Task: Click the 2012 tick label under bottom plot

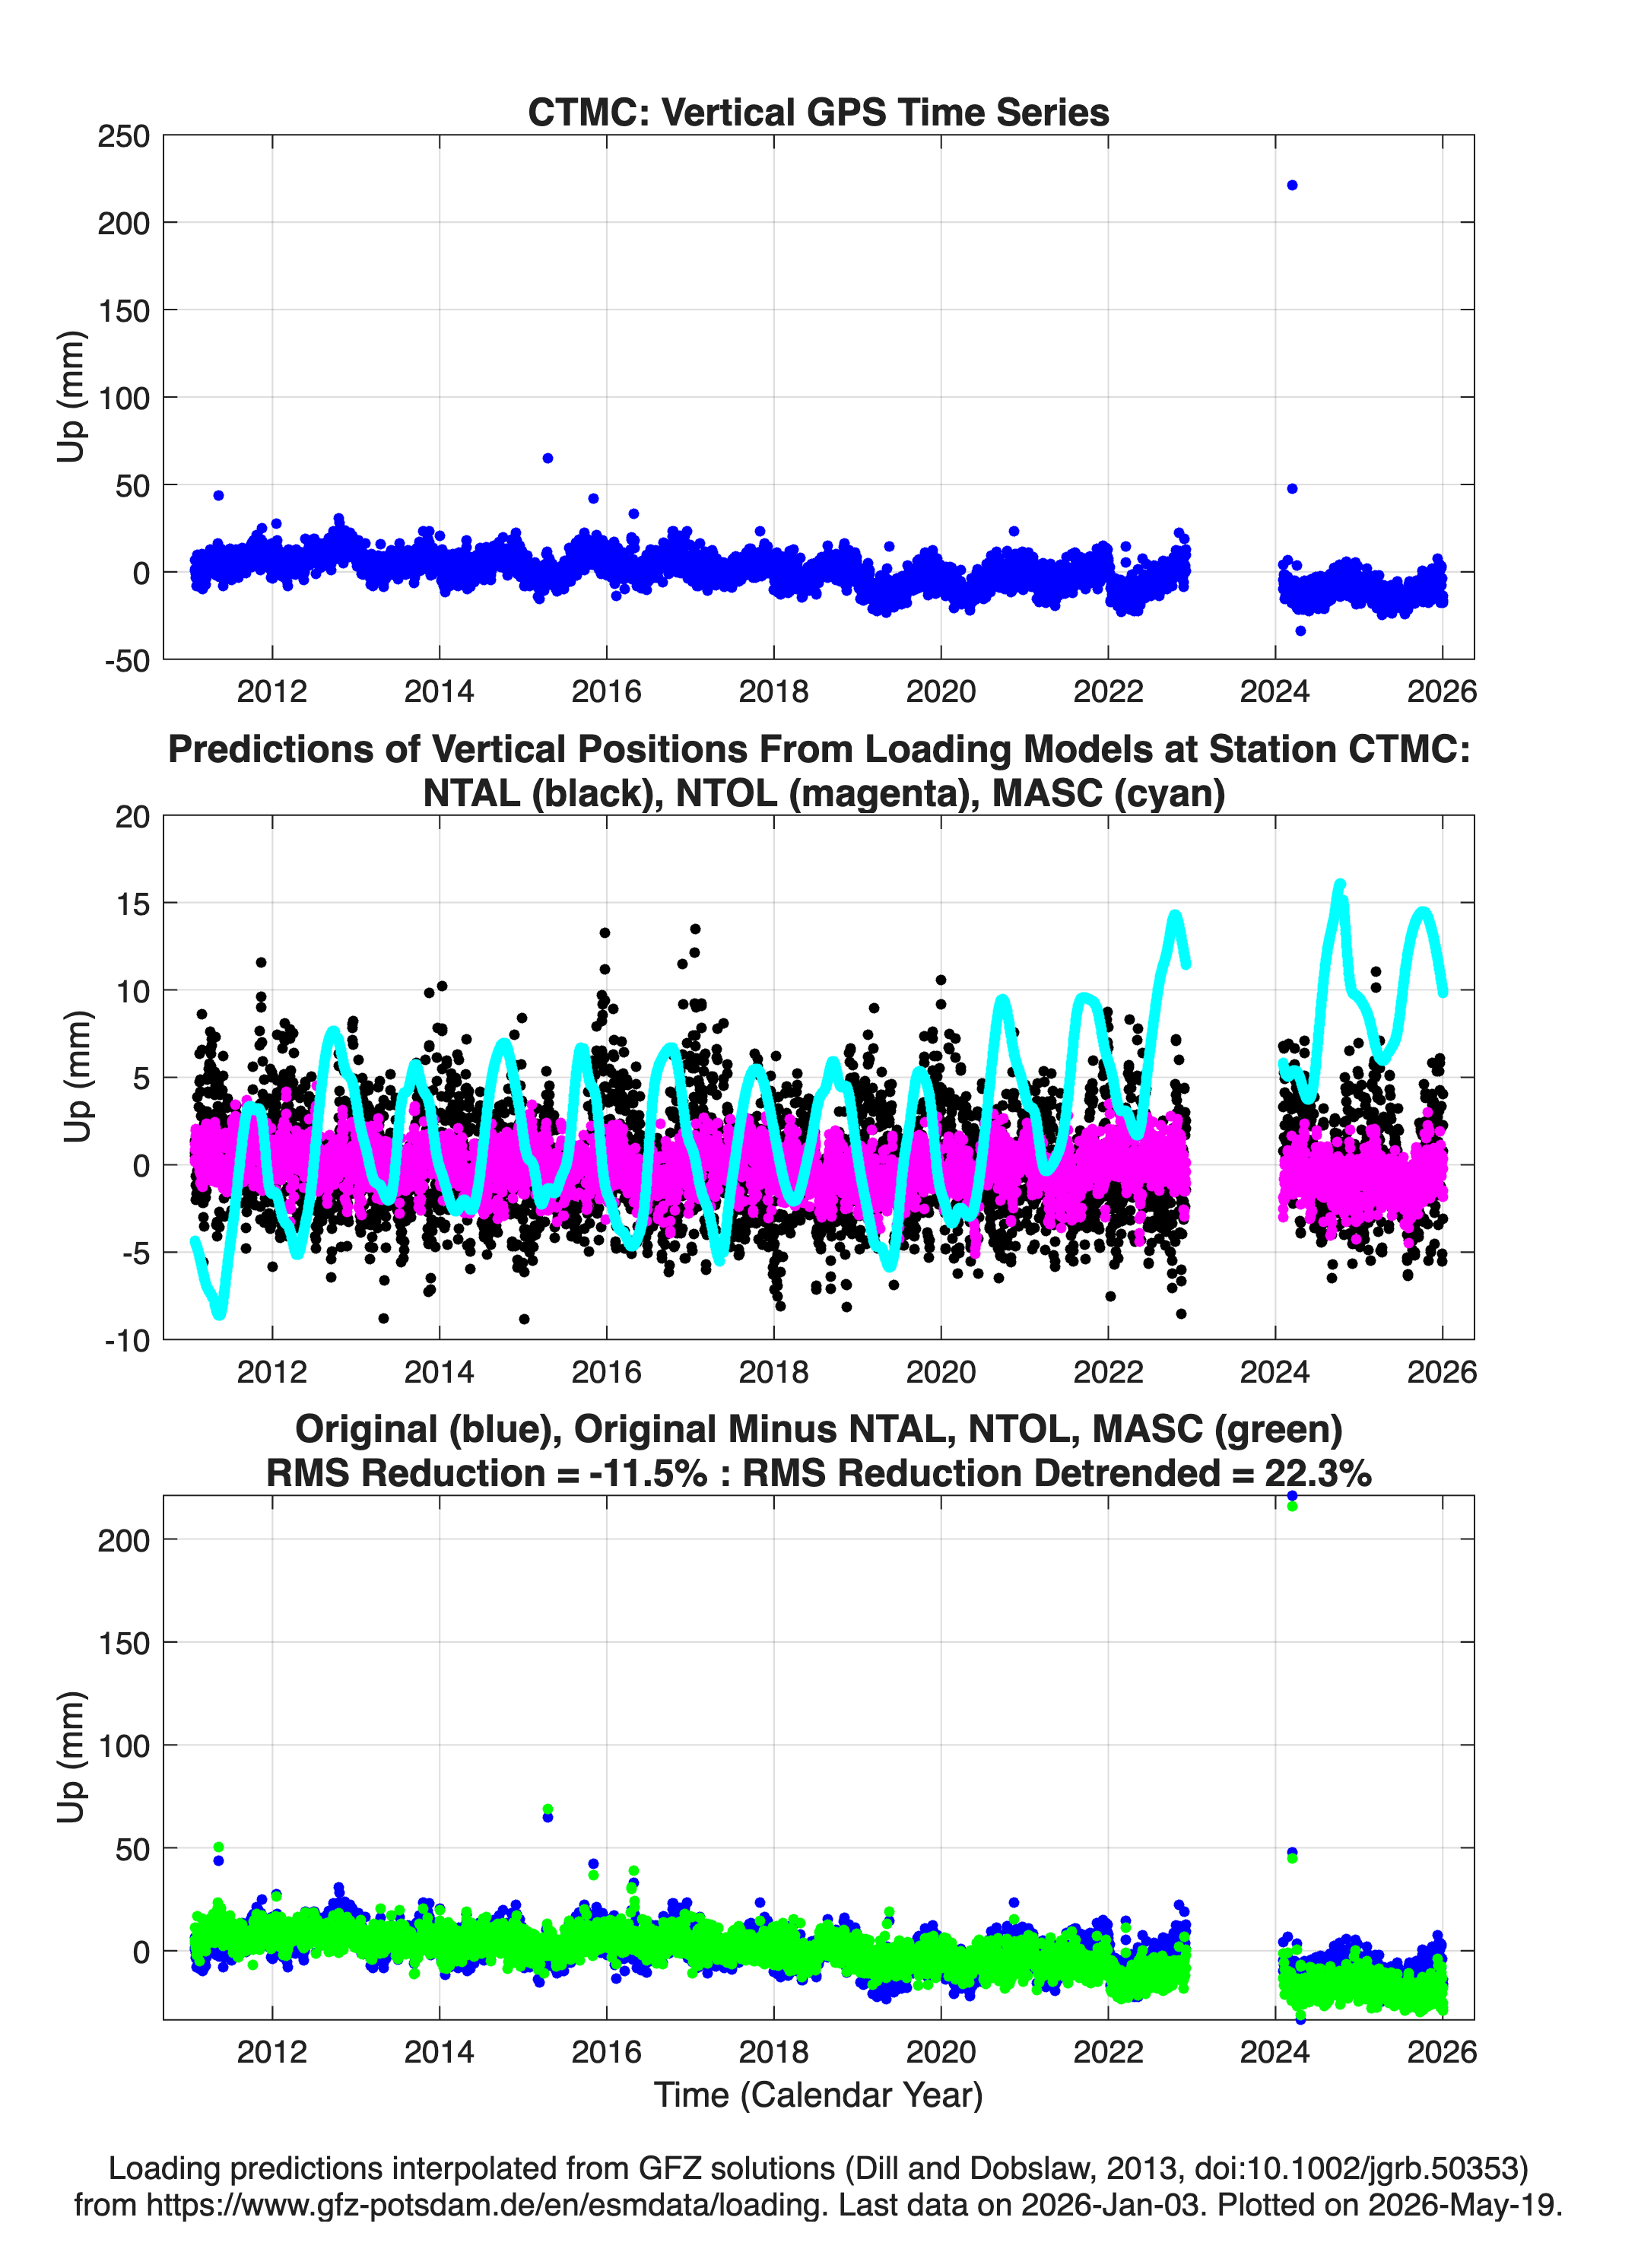Action: (272, 2051)
